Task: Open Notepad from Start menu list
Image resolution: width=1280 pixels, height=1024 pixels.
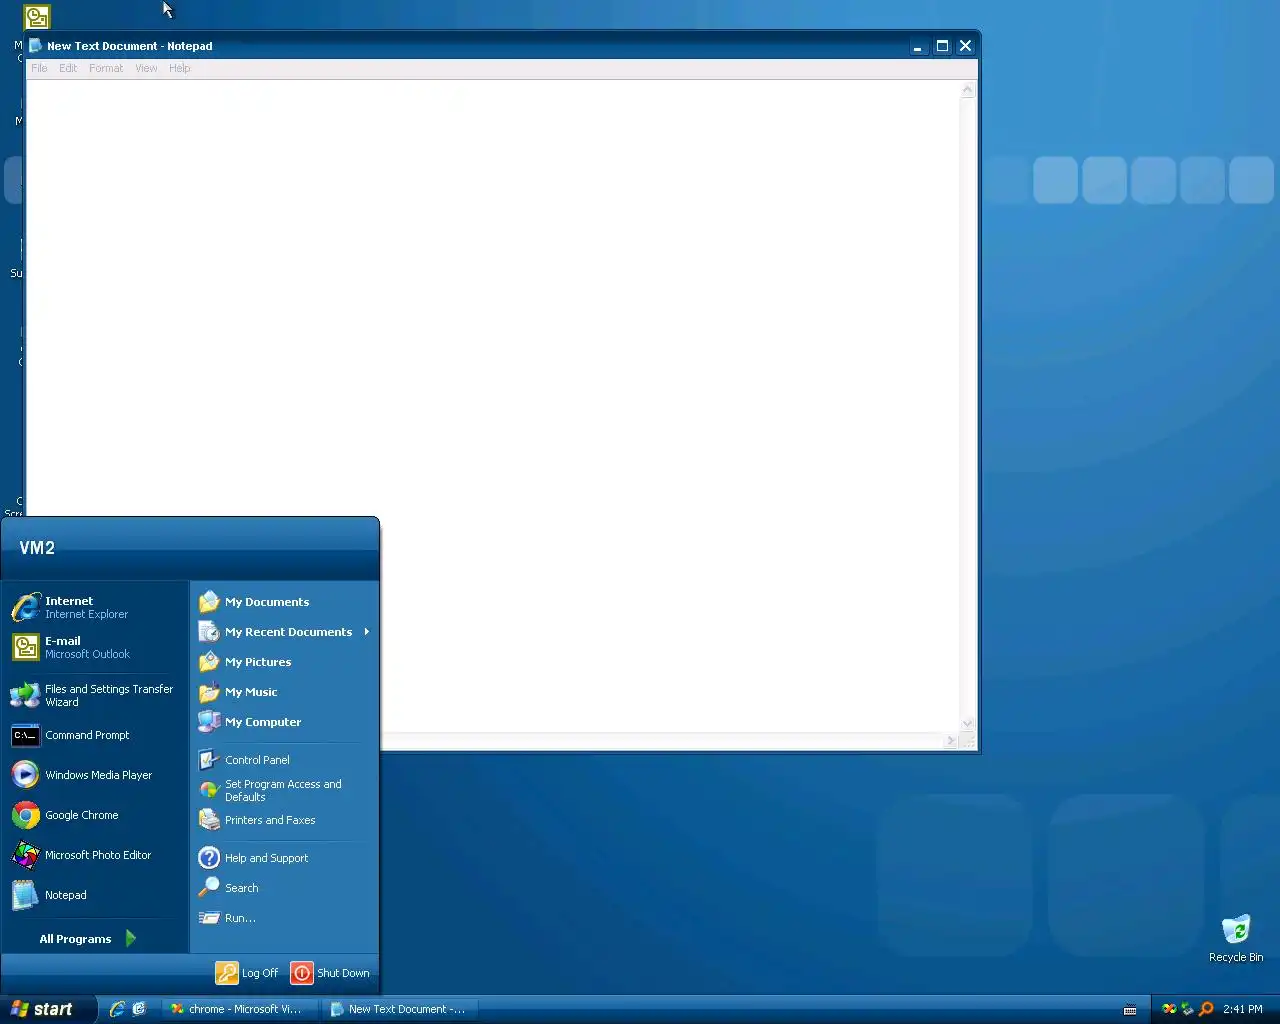Action: point(95,895)
